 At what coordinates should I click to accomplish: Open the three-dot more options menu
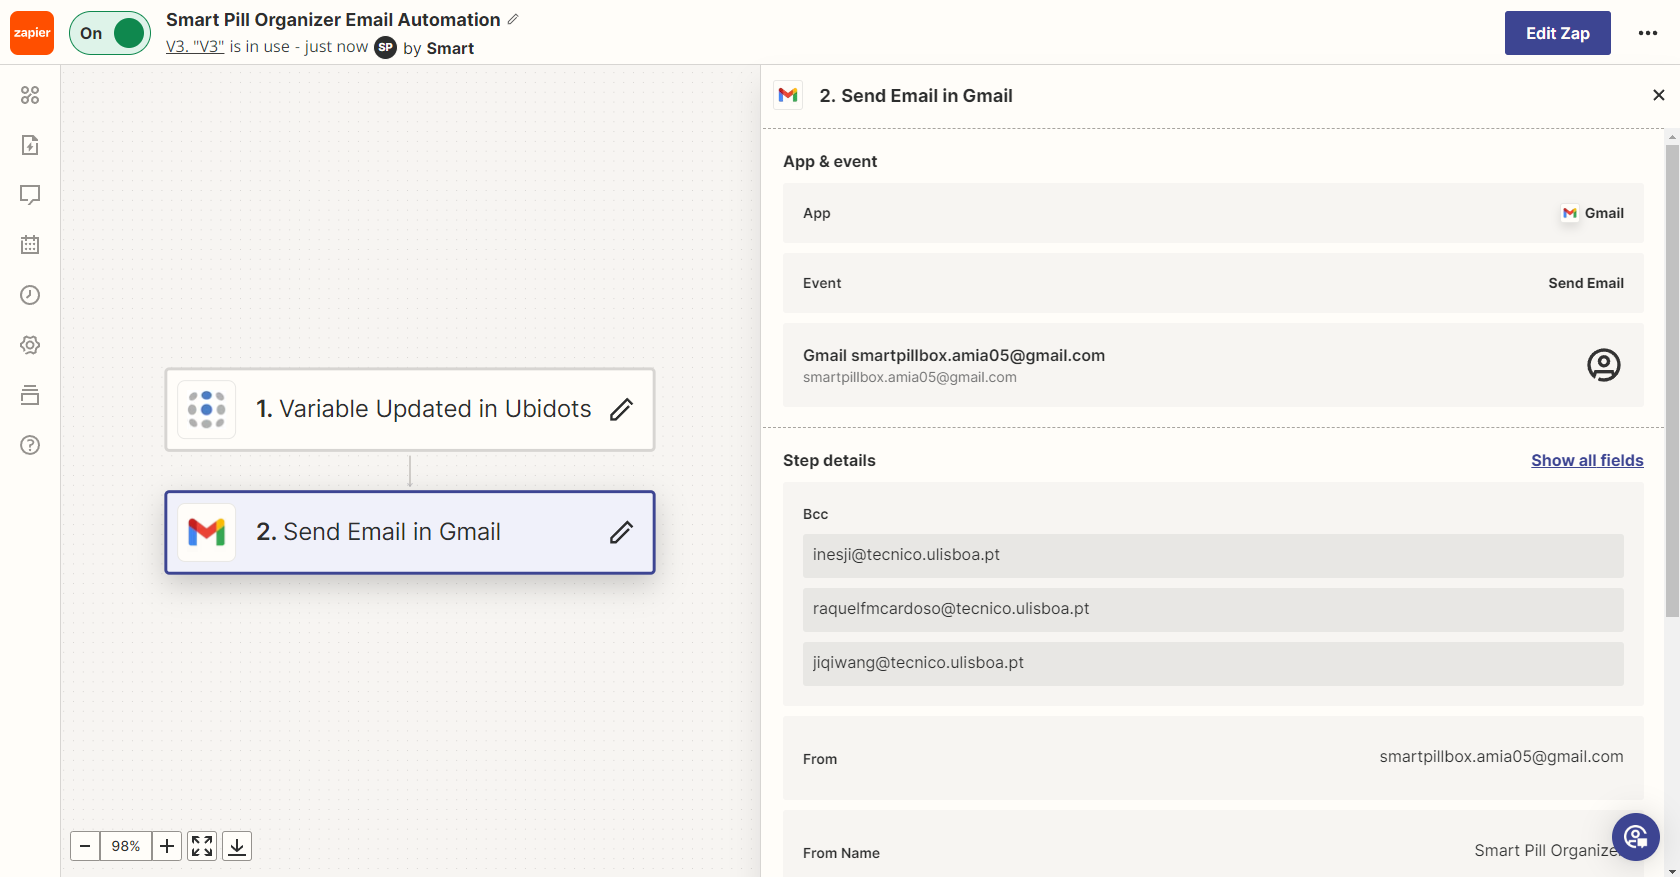click(x=1648, y=33)
